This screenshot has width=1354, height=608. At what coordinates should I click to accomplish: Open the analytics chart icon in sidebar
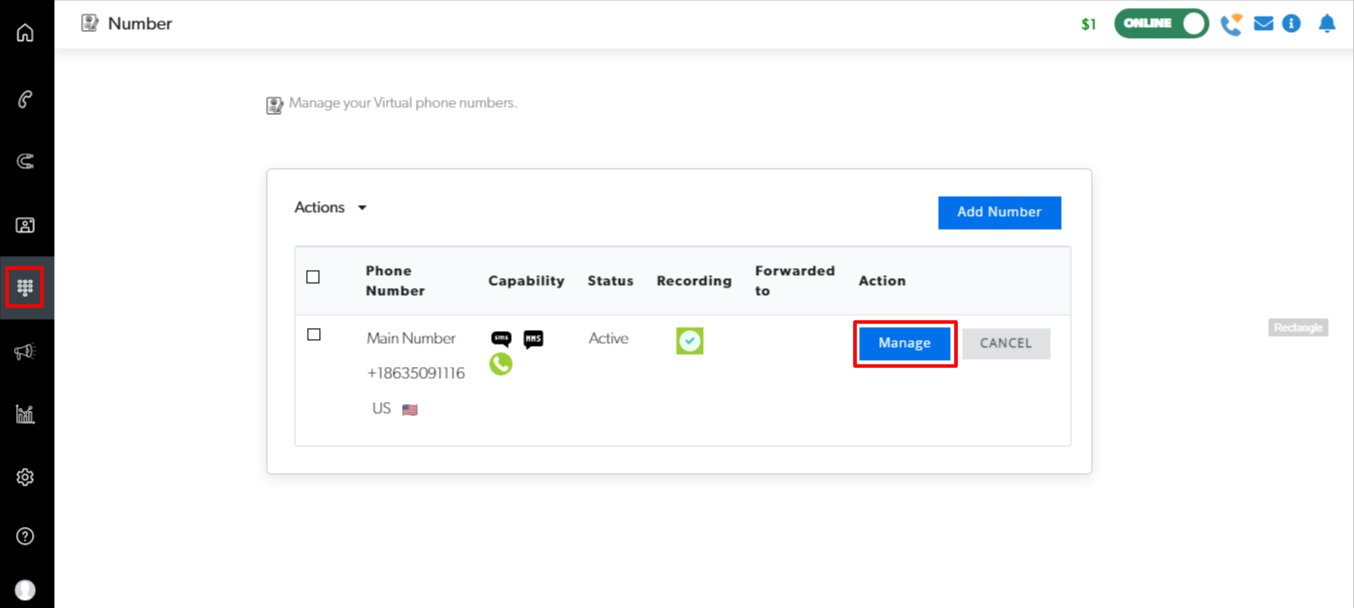25,414
